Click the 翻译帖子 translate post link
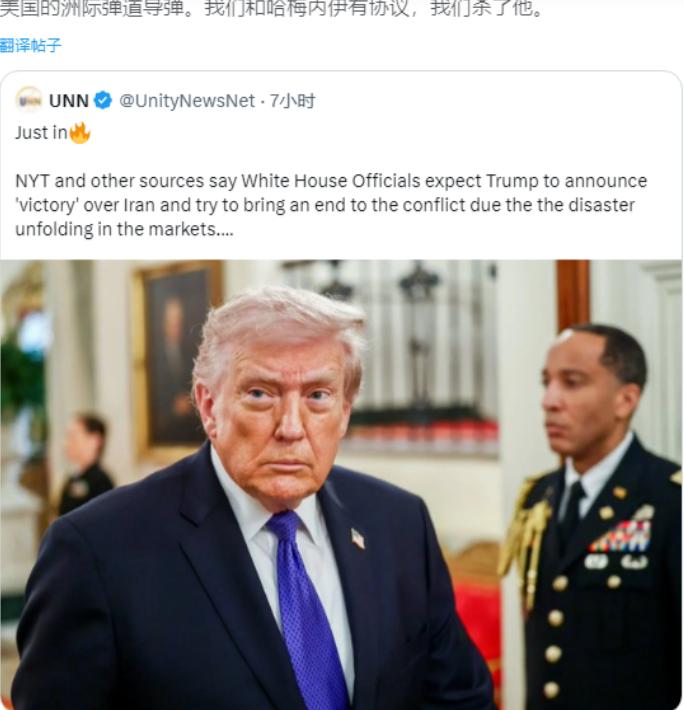Screen dimensions: 684x710 click(x=30, y=45)
